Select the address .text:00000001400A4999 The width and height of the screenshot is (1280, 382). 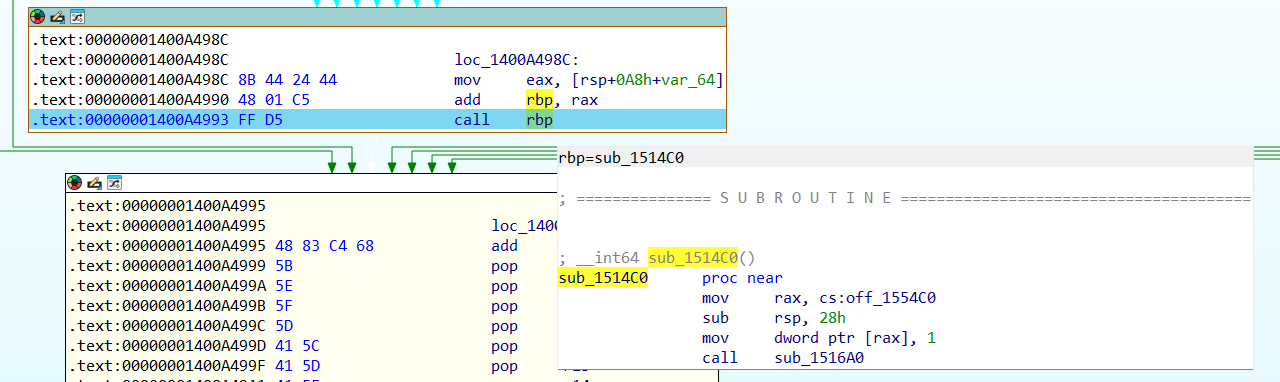pos(168,266)
